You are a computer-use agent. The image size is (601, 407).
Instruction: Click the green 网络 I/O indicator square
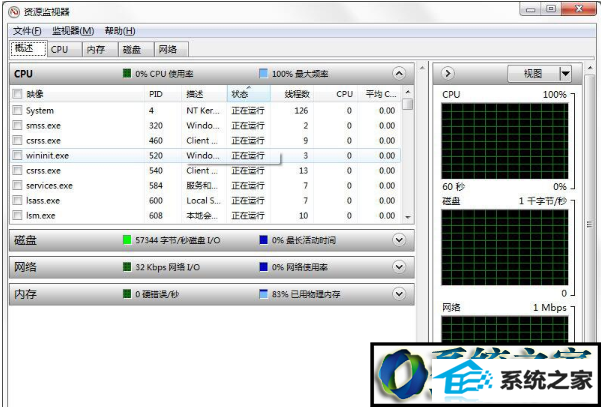(127, 267)
